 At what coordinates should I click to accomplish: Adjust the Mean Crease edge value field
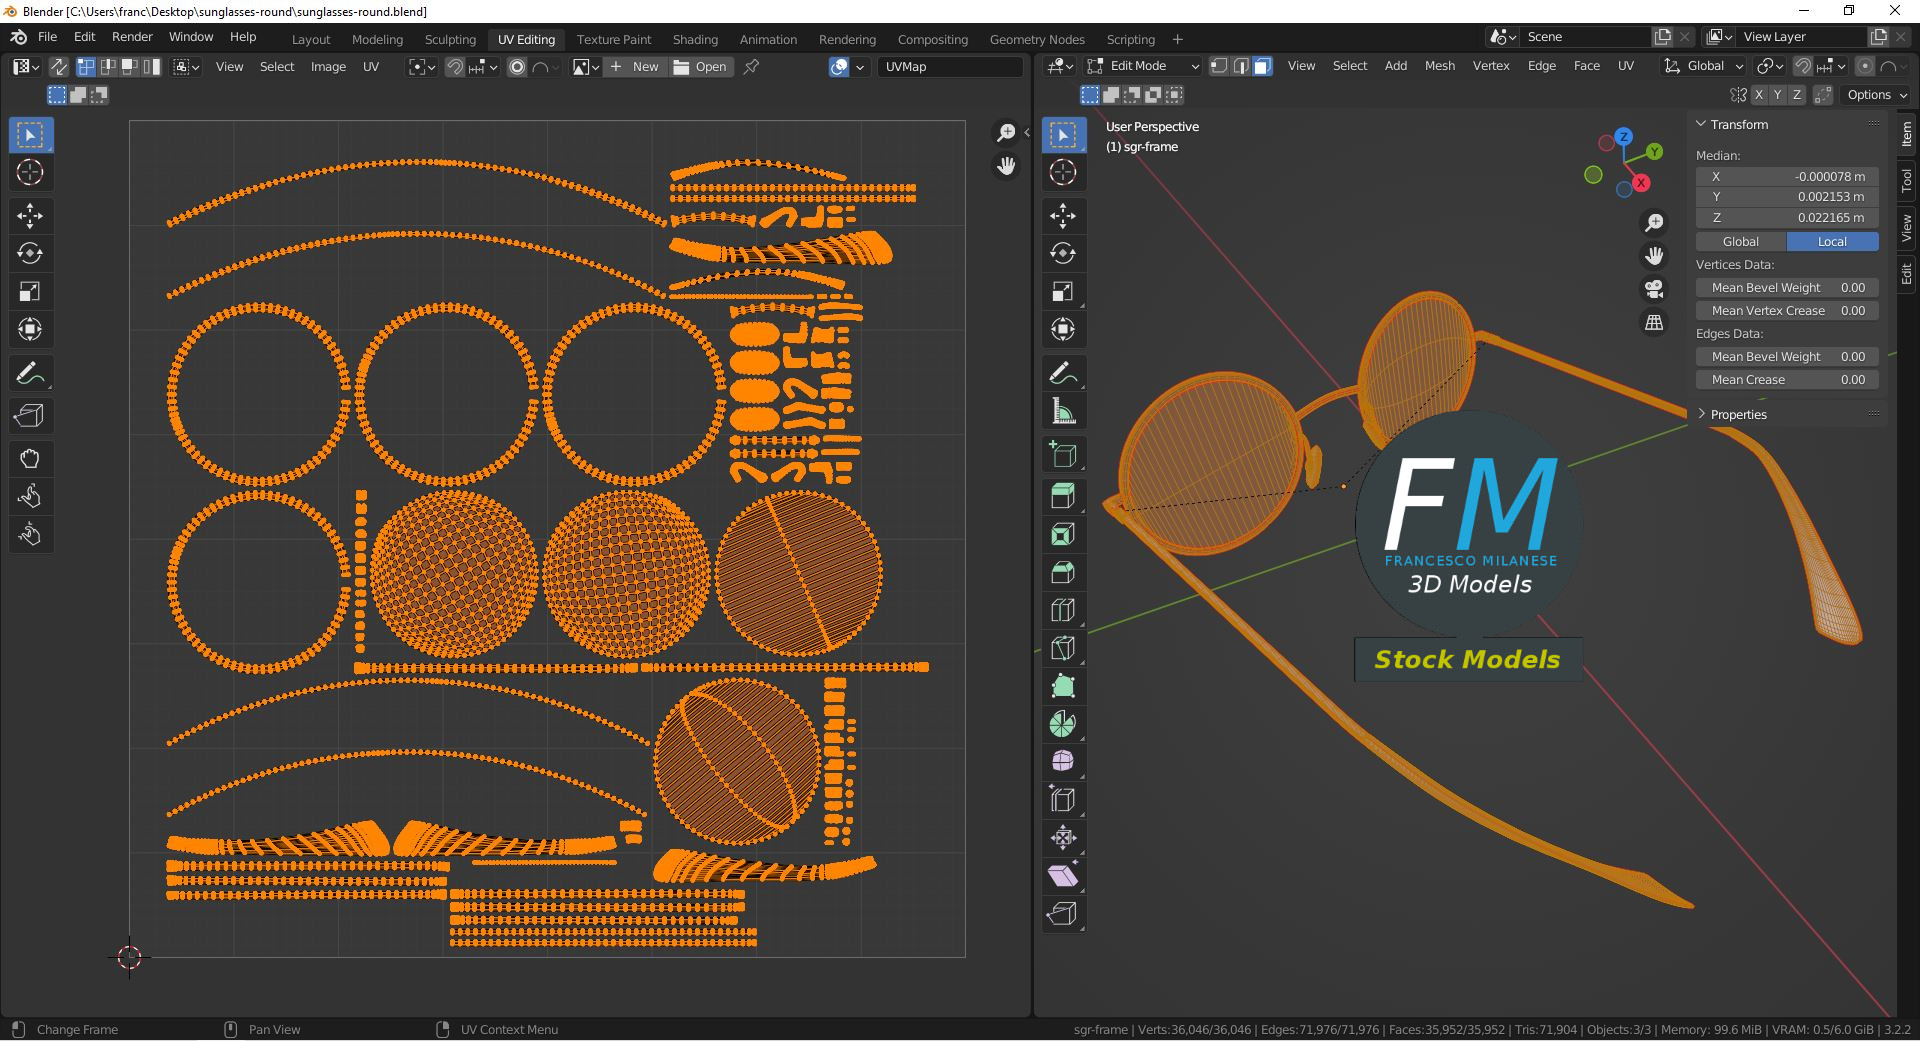1786,380
